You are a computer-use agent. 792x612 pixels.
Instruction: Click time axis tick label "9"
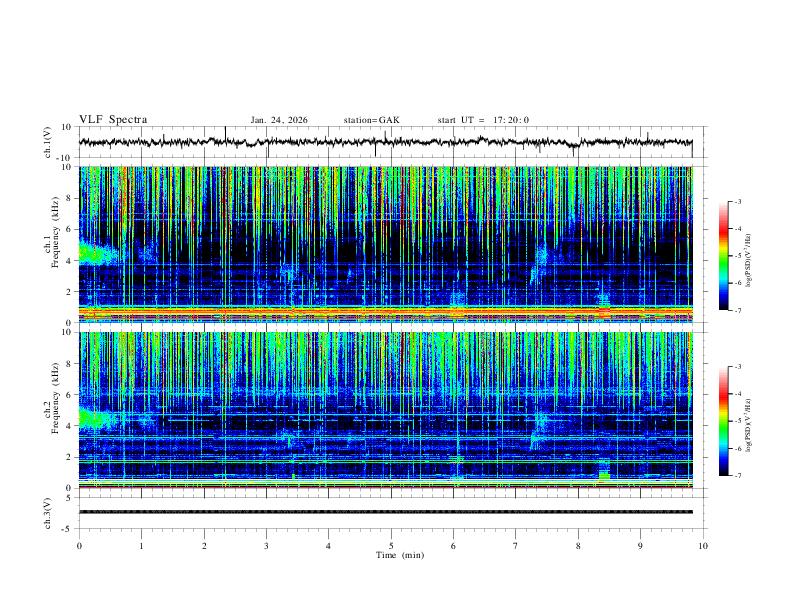(x=640, y=546)
